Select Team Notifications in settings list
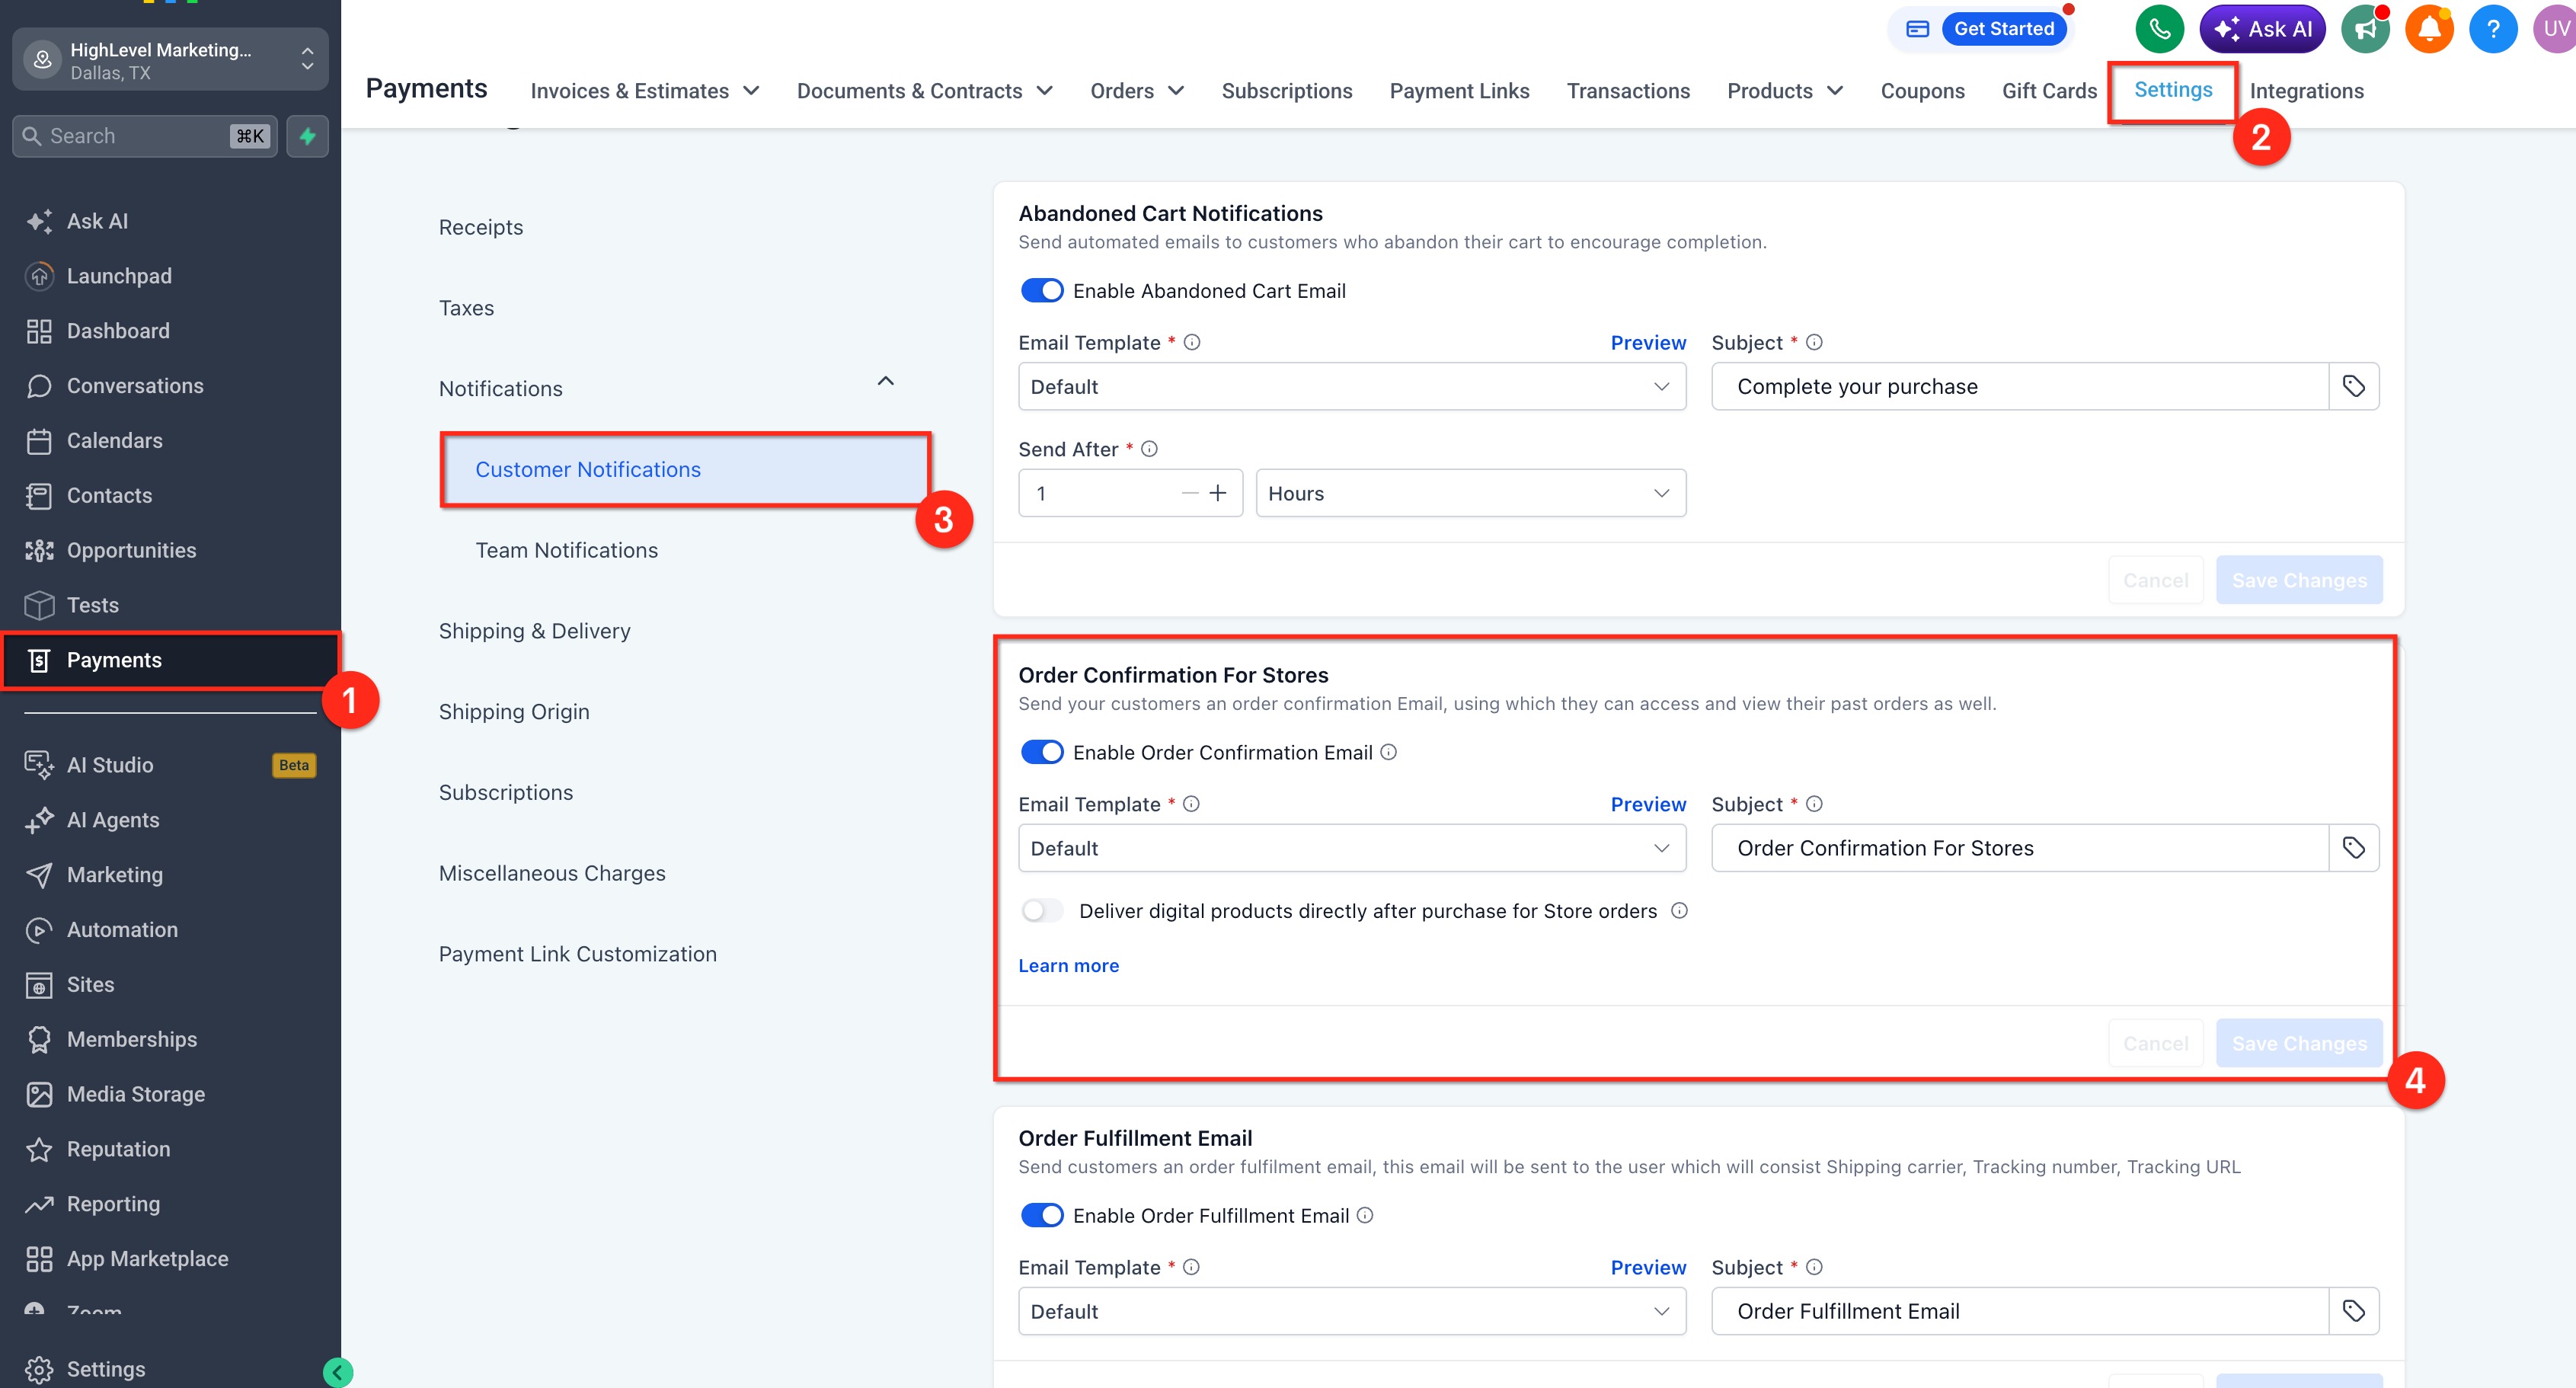The image size is (2576, 1388). (x=566, y=551)
